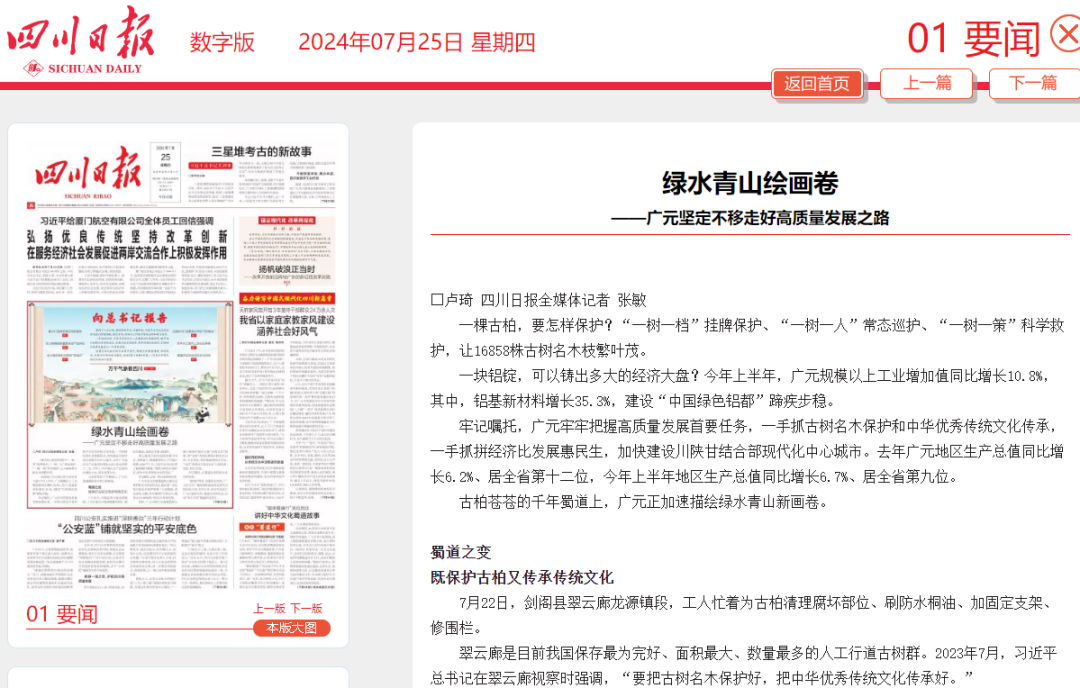
Task: Click subheading 既保护古柏又传承传统文化
Action: 521,577
